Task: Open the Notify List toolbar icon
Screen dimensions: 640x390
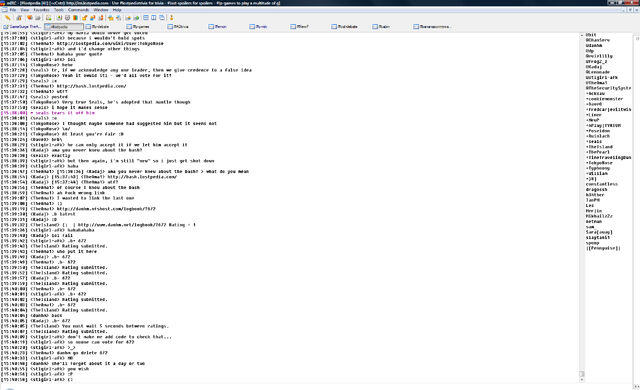Action: pos(128,18)
